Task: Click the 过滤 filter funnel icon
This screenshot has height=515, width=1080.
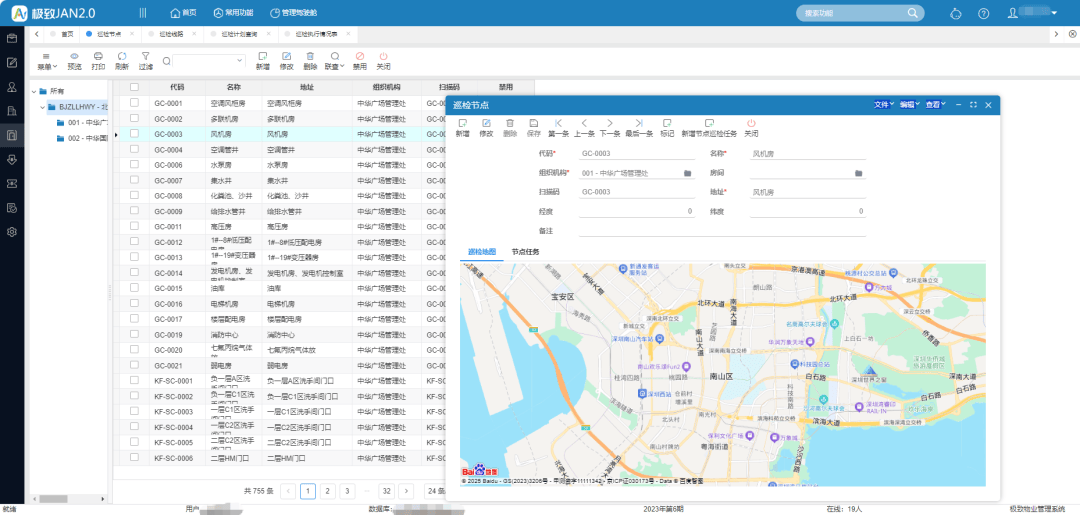Action: pyautogui.click(x=146, y=57)
